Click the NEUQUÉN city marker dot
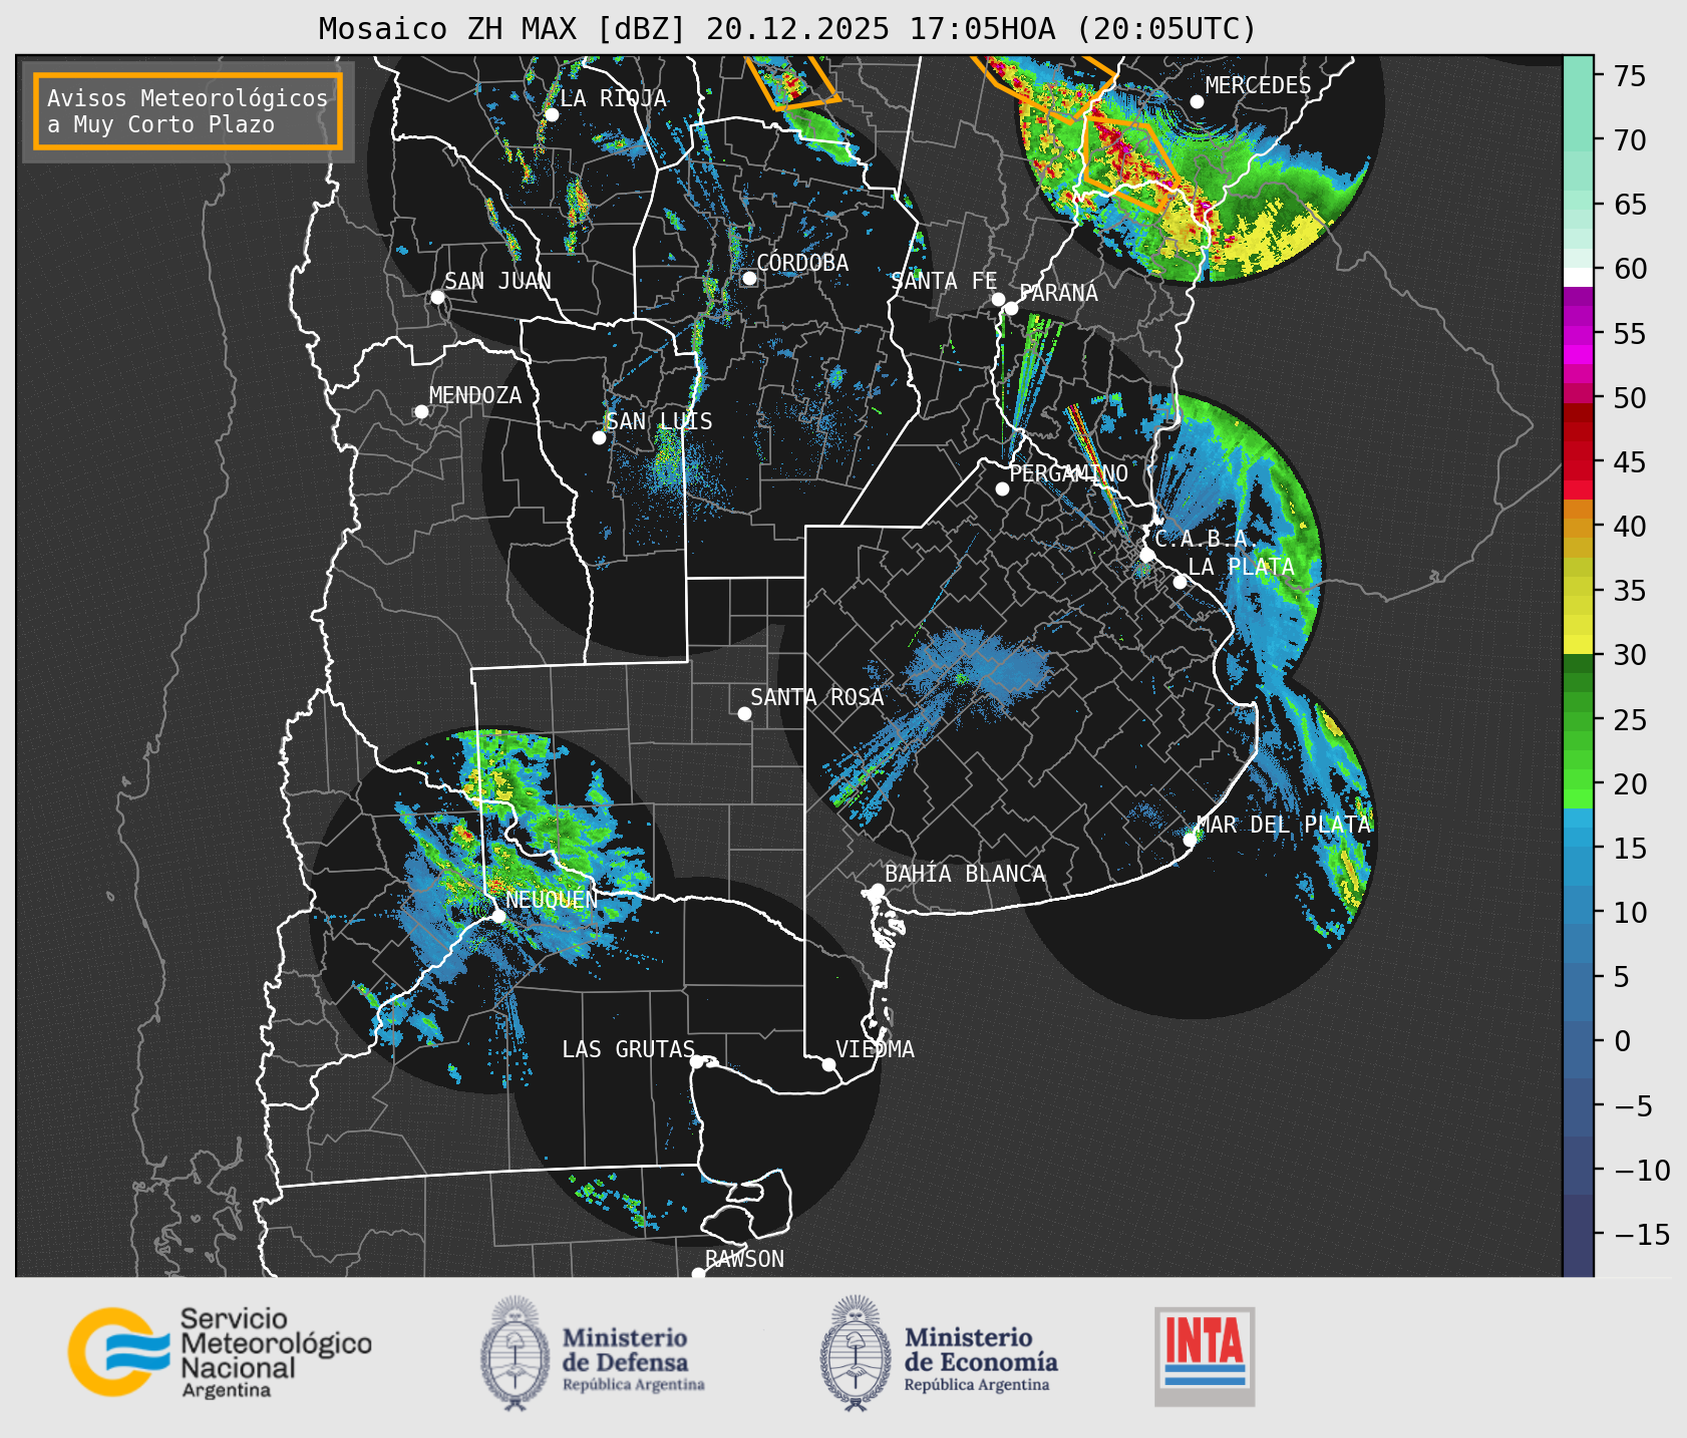 [498, 916]
